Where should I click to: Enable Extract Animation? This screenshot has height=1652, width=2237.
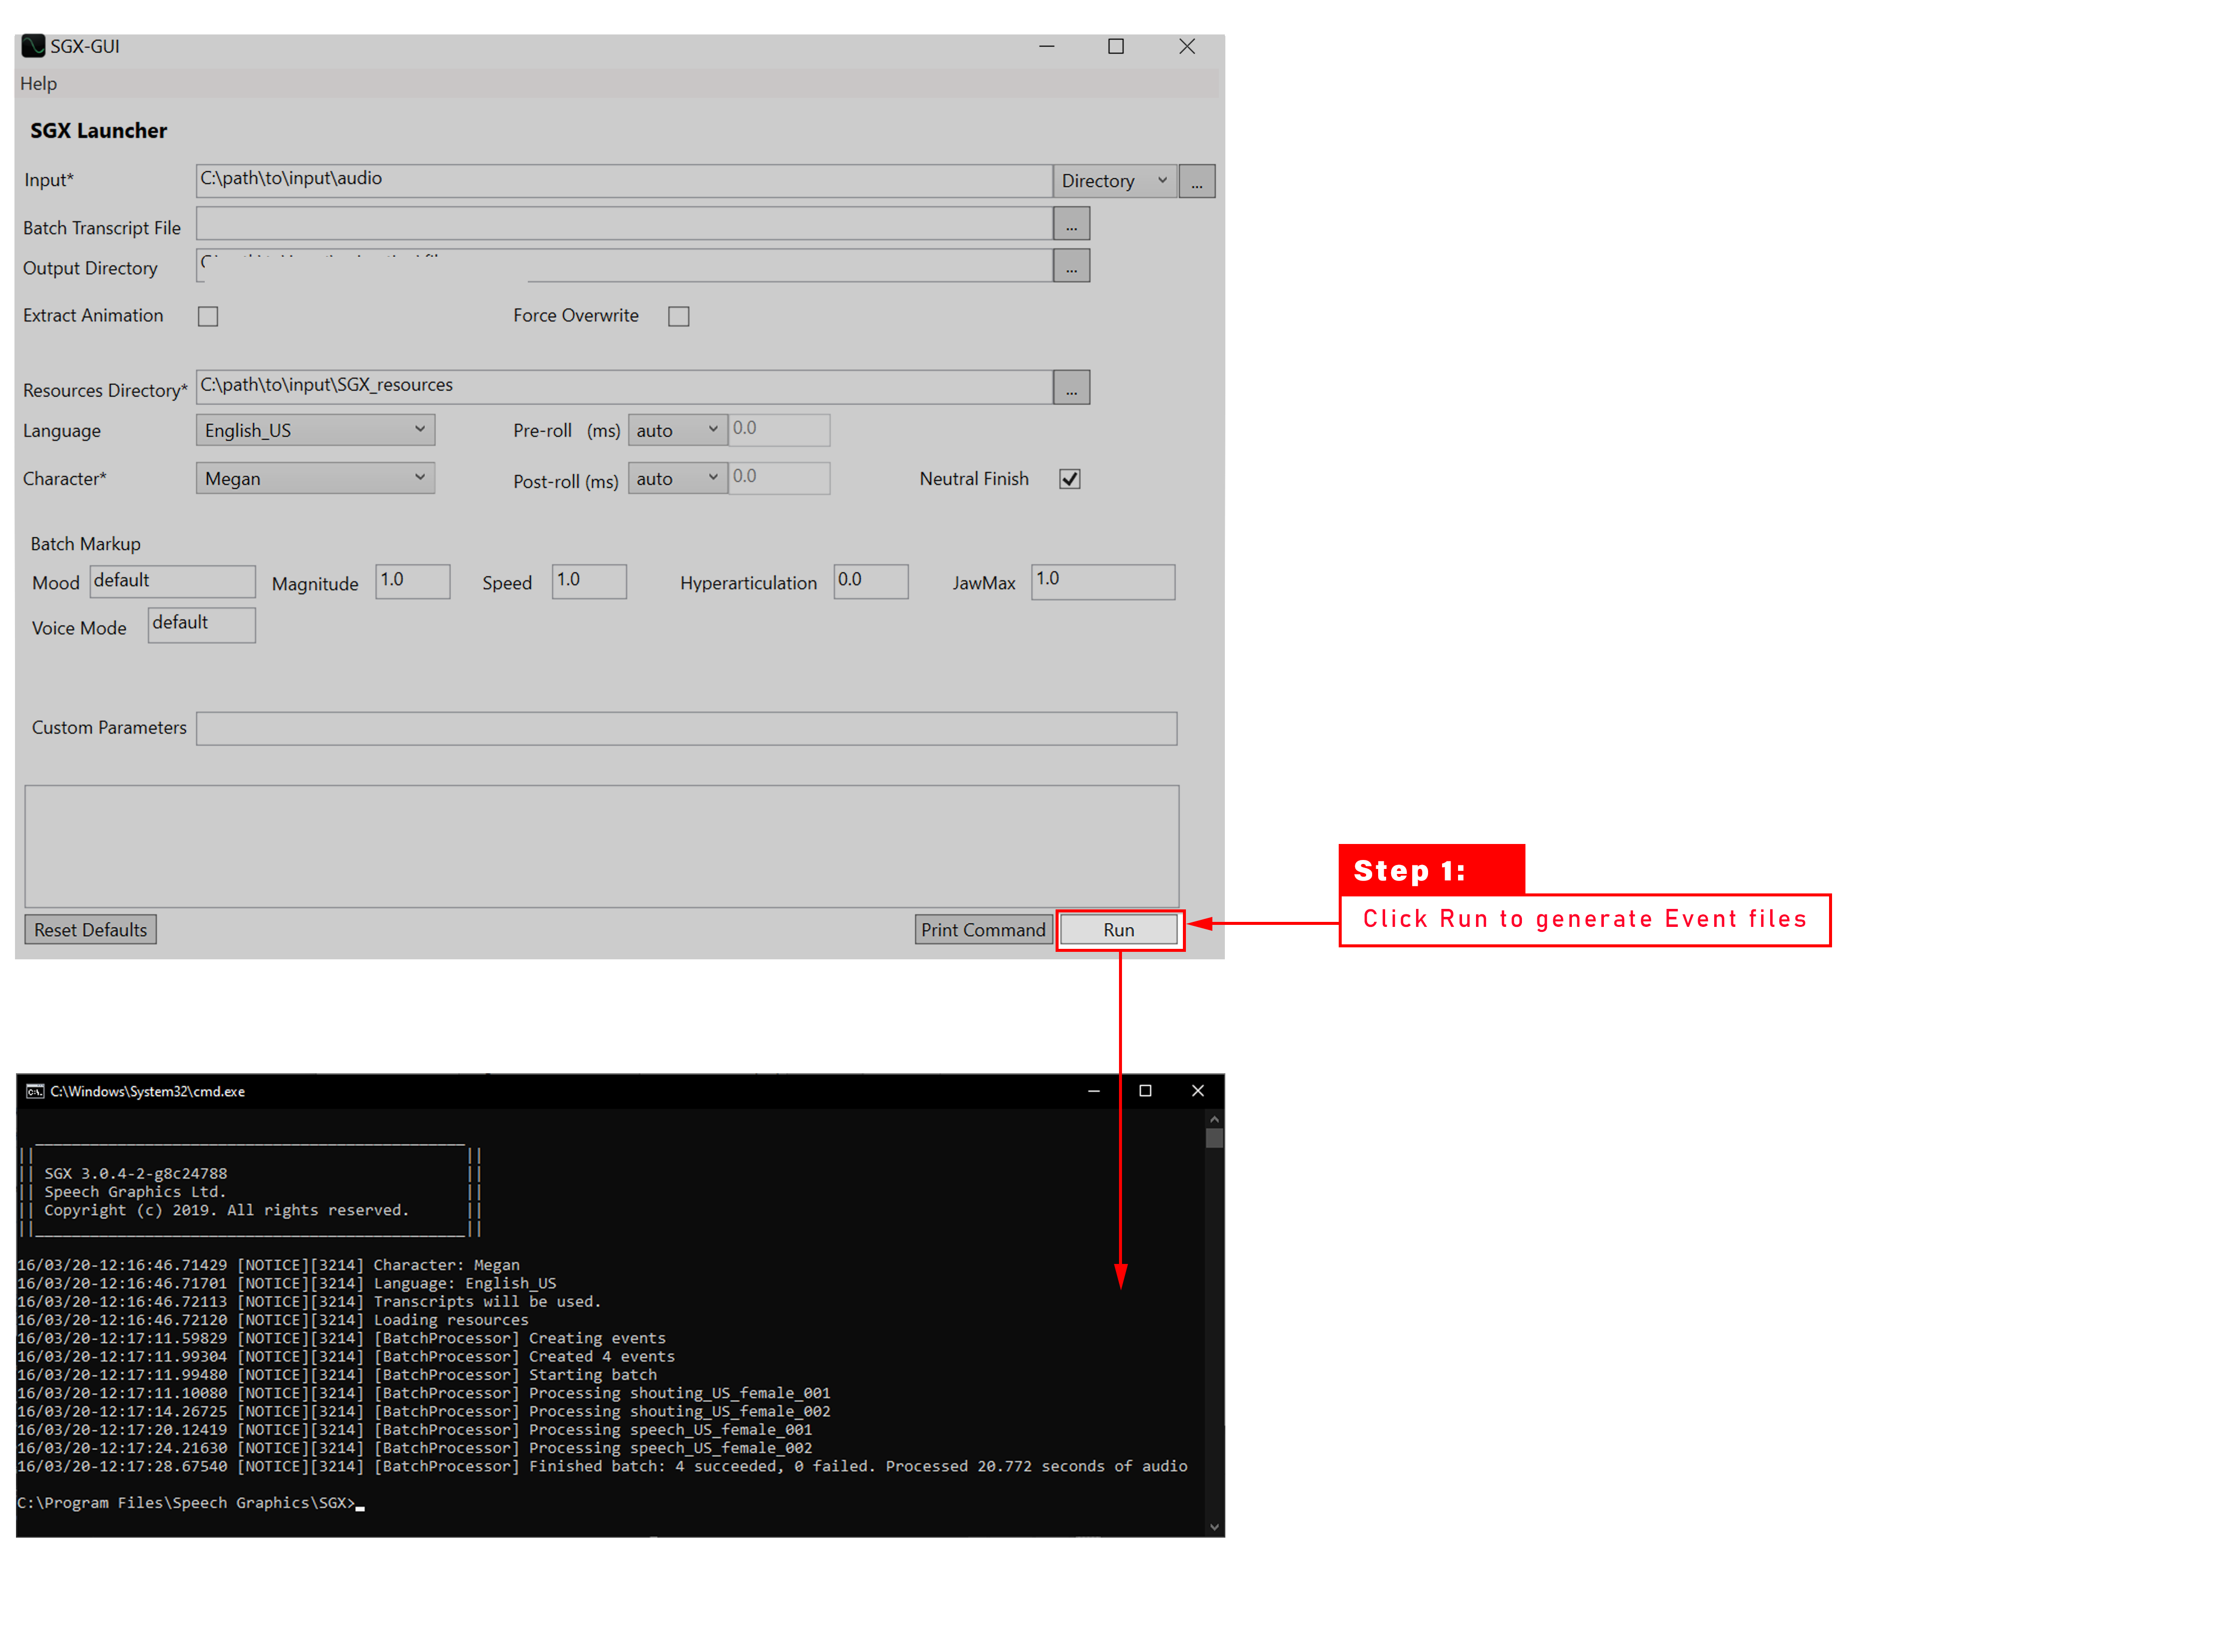208,316
